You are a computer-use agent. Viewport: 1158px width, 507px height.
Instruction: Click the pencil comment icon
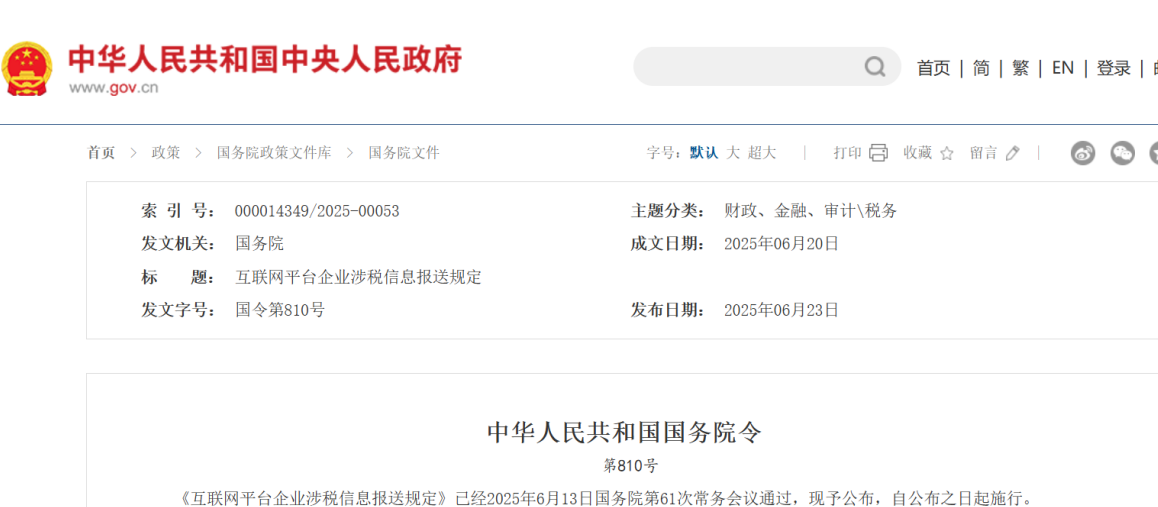(1012, 153)
